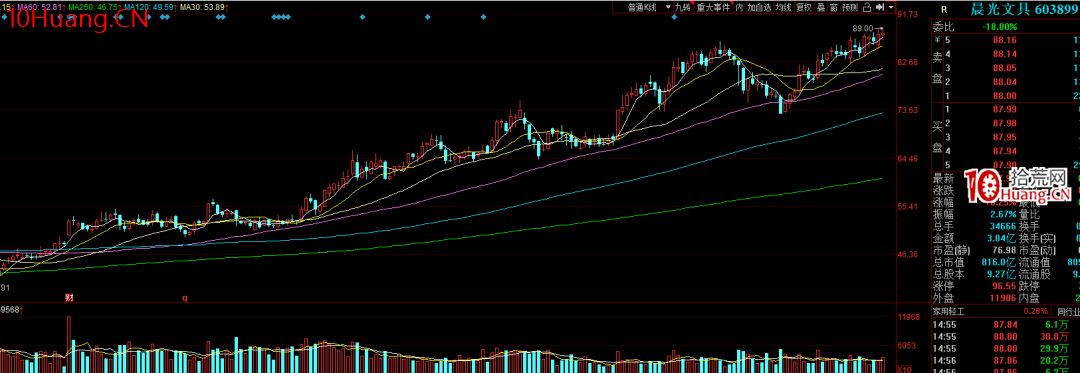Click the red q event marker
The image size is (1080, 373).
click(x=185, y=298)
